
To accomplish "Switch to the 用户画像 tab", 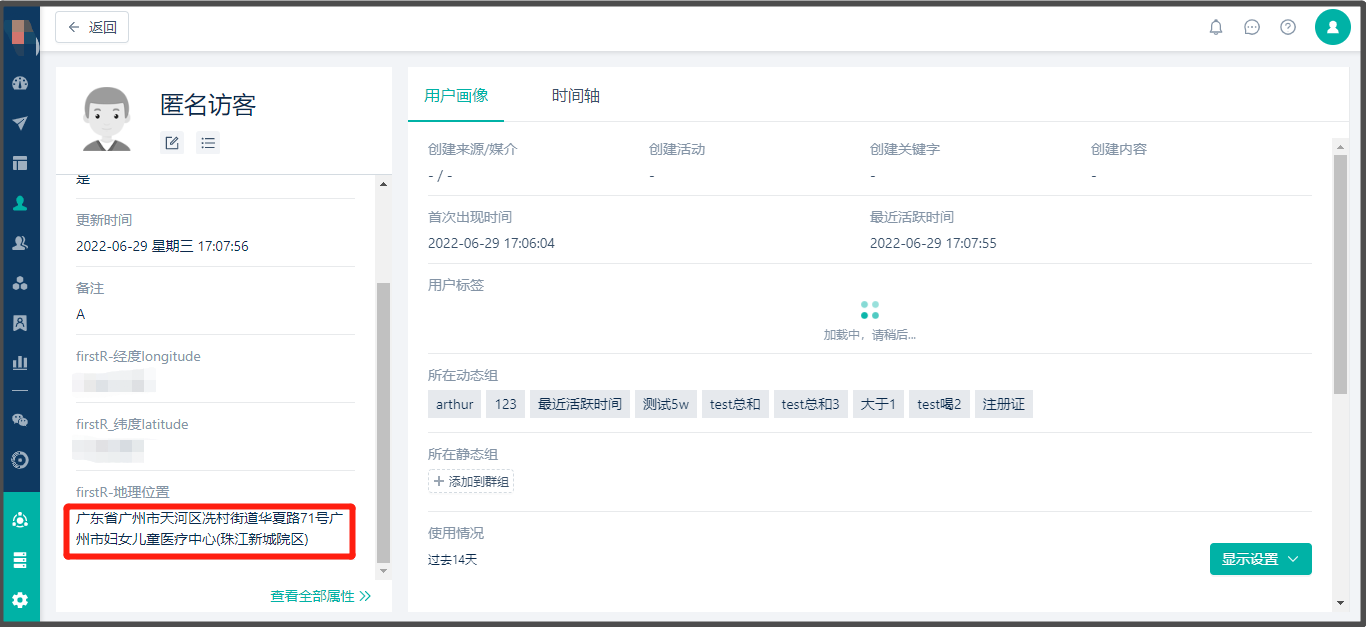I will pos(456,96).
